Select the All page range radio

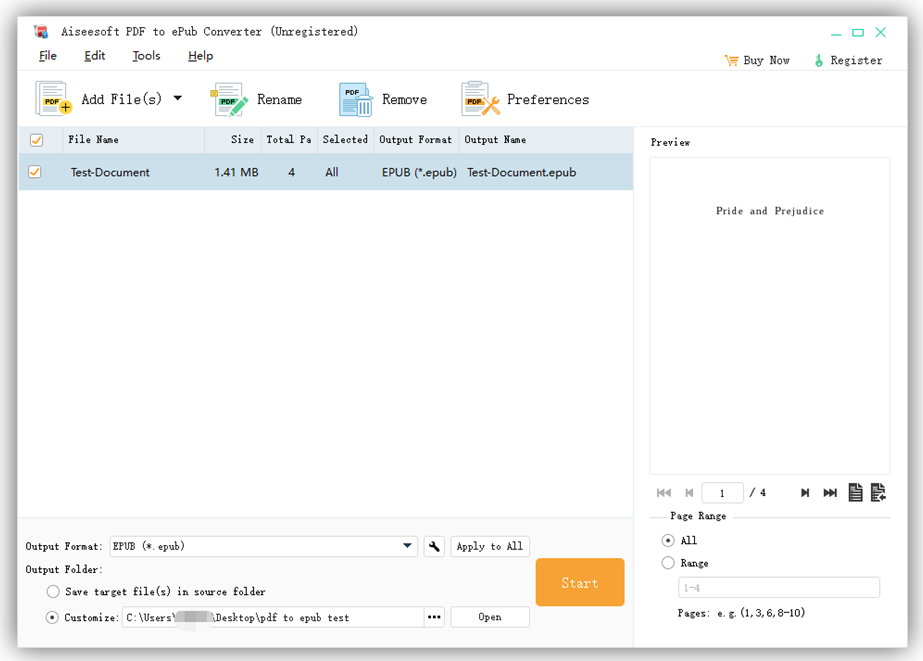(668, 540)
